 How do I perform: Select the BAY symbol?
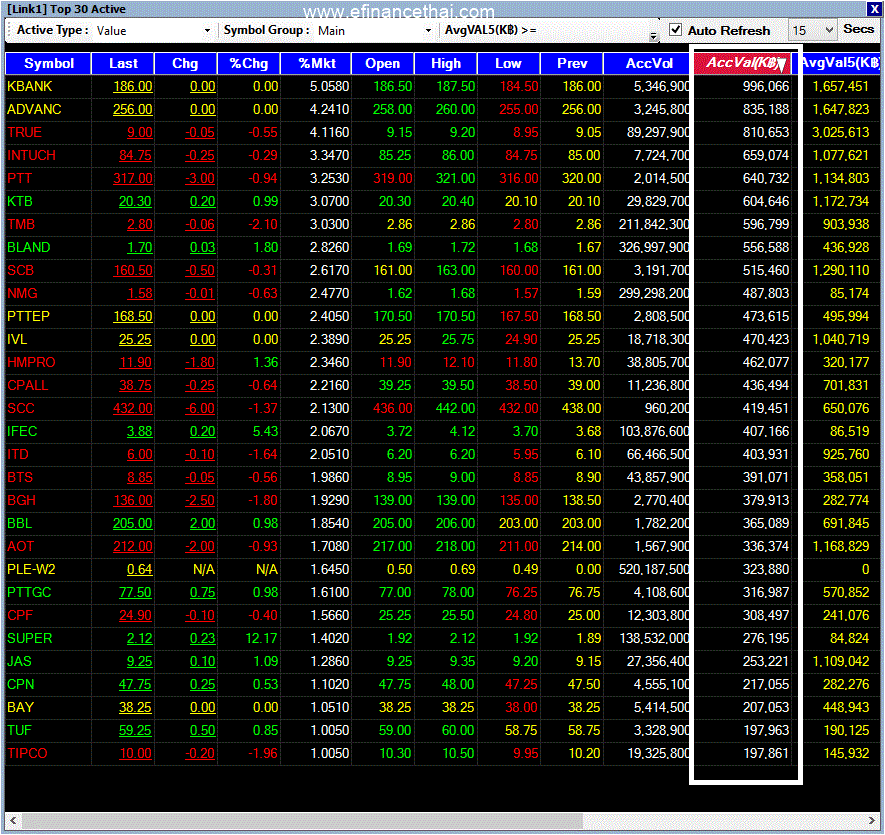click(20, 707)
